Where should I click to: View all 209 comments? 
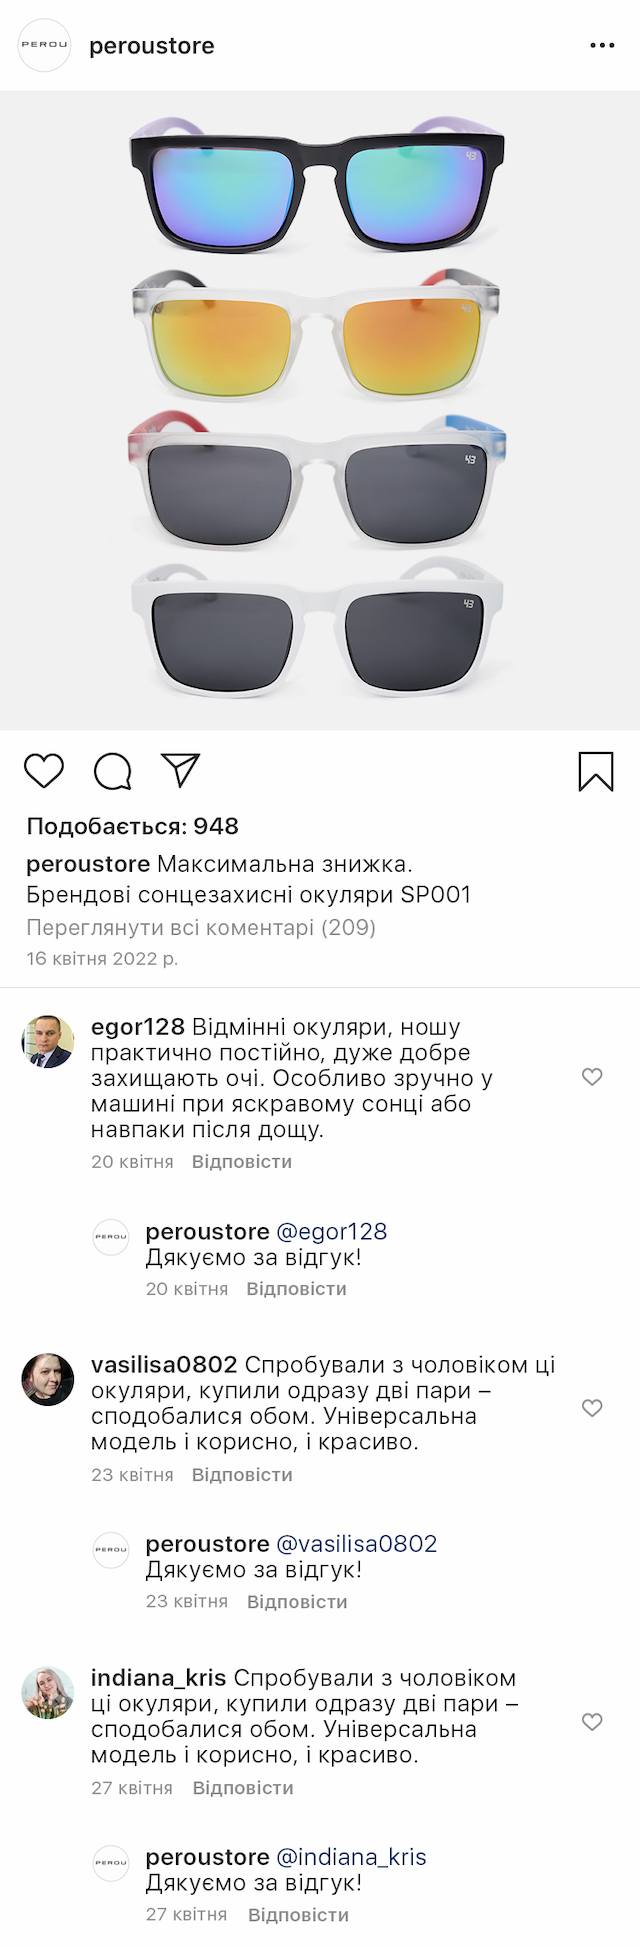(x=201, y=927)
